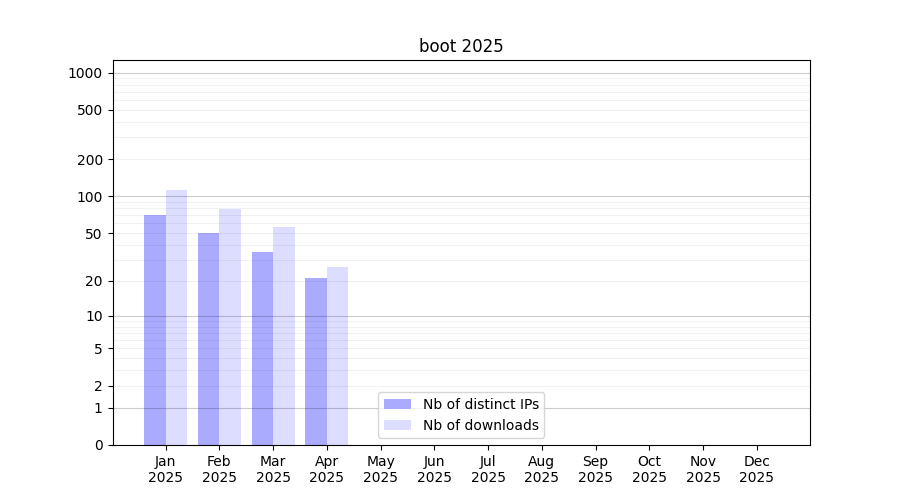Click the 'Jul 2025' x-axis label

(x=488, y=469)
